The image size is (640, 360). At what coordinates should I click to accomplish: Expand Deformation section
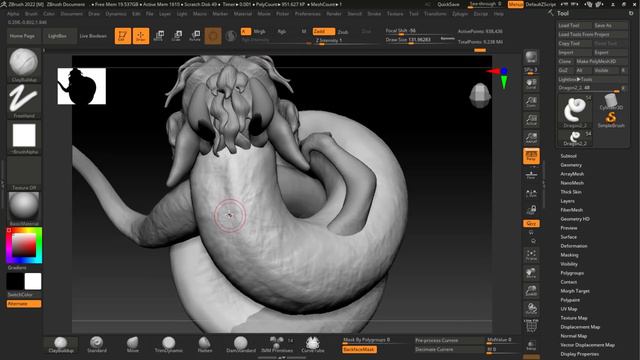(x=574, y=246)
